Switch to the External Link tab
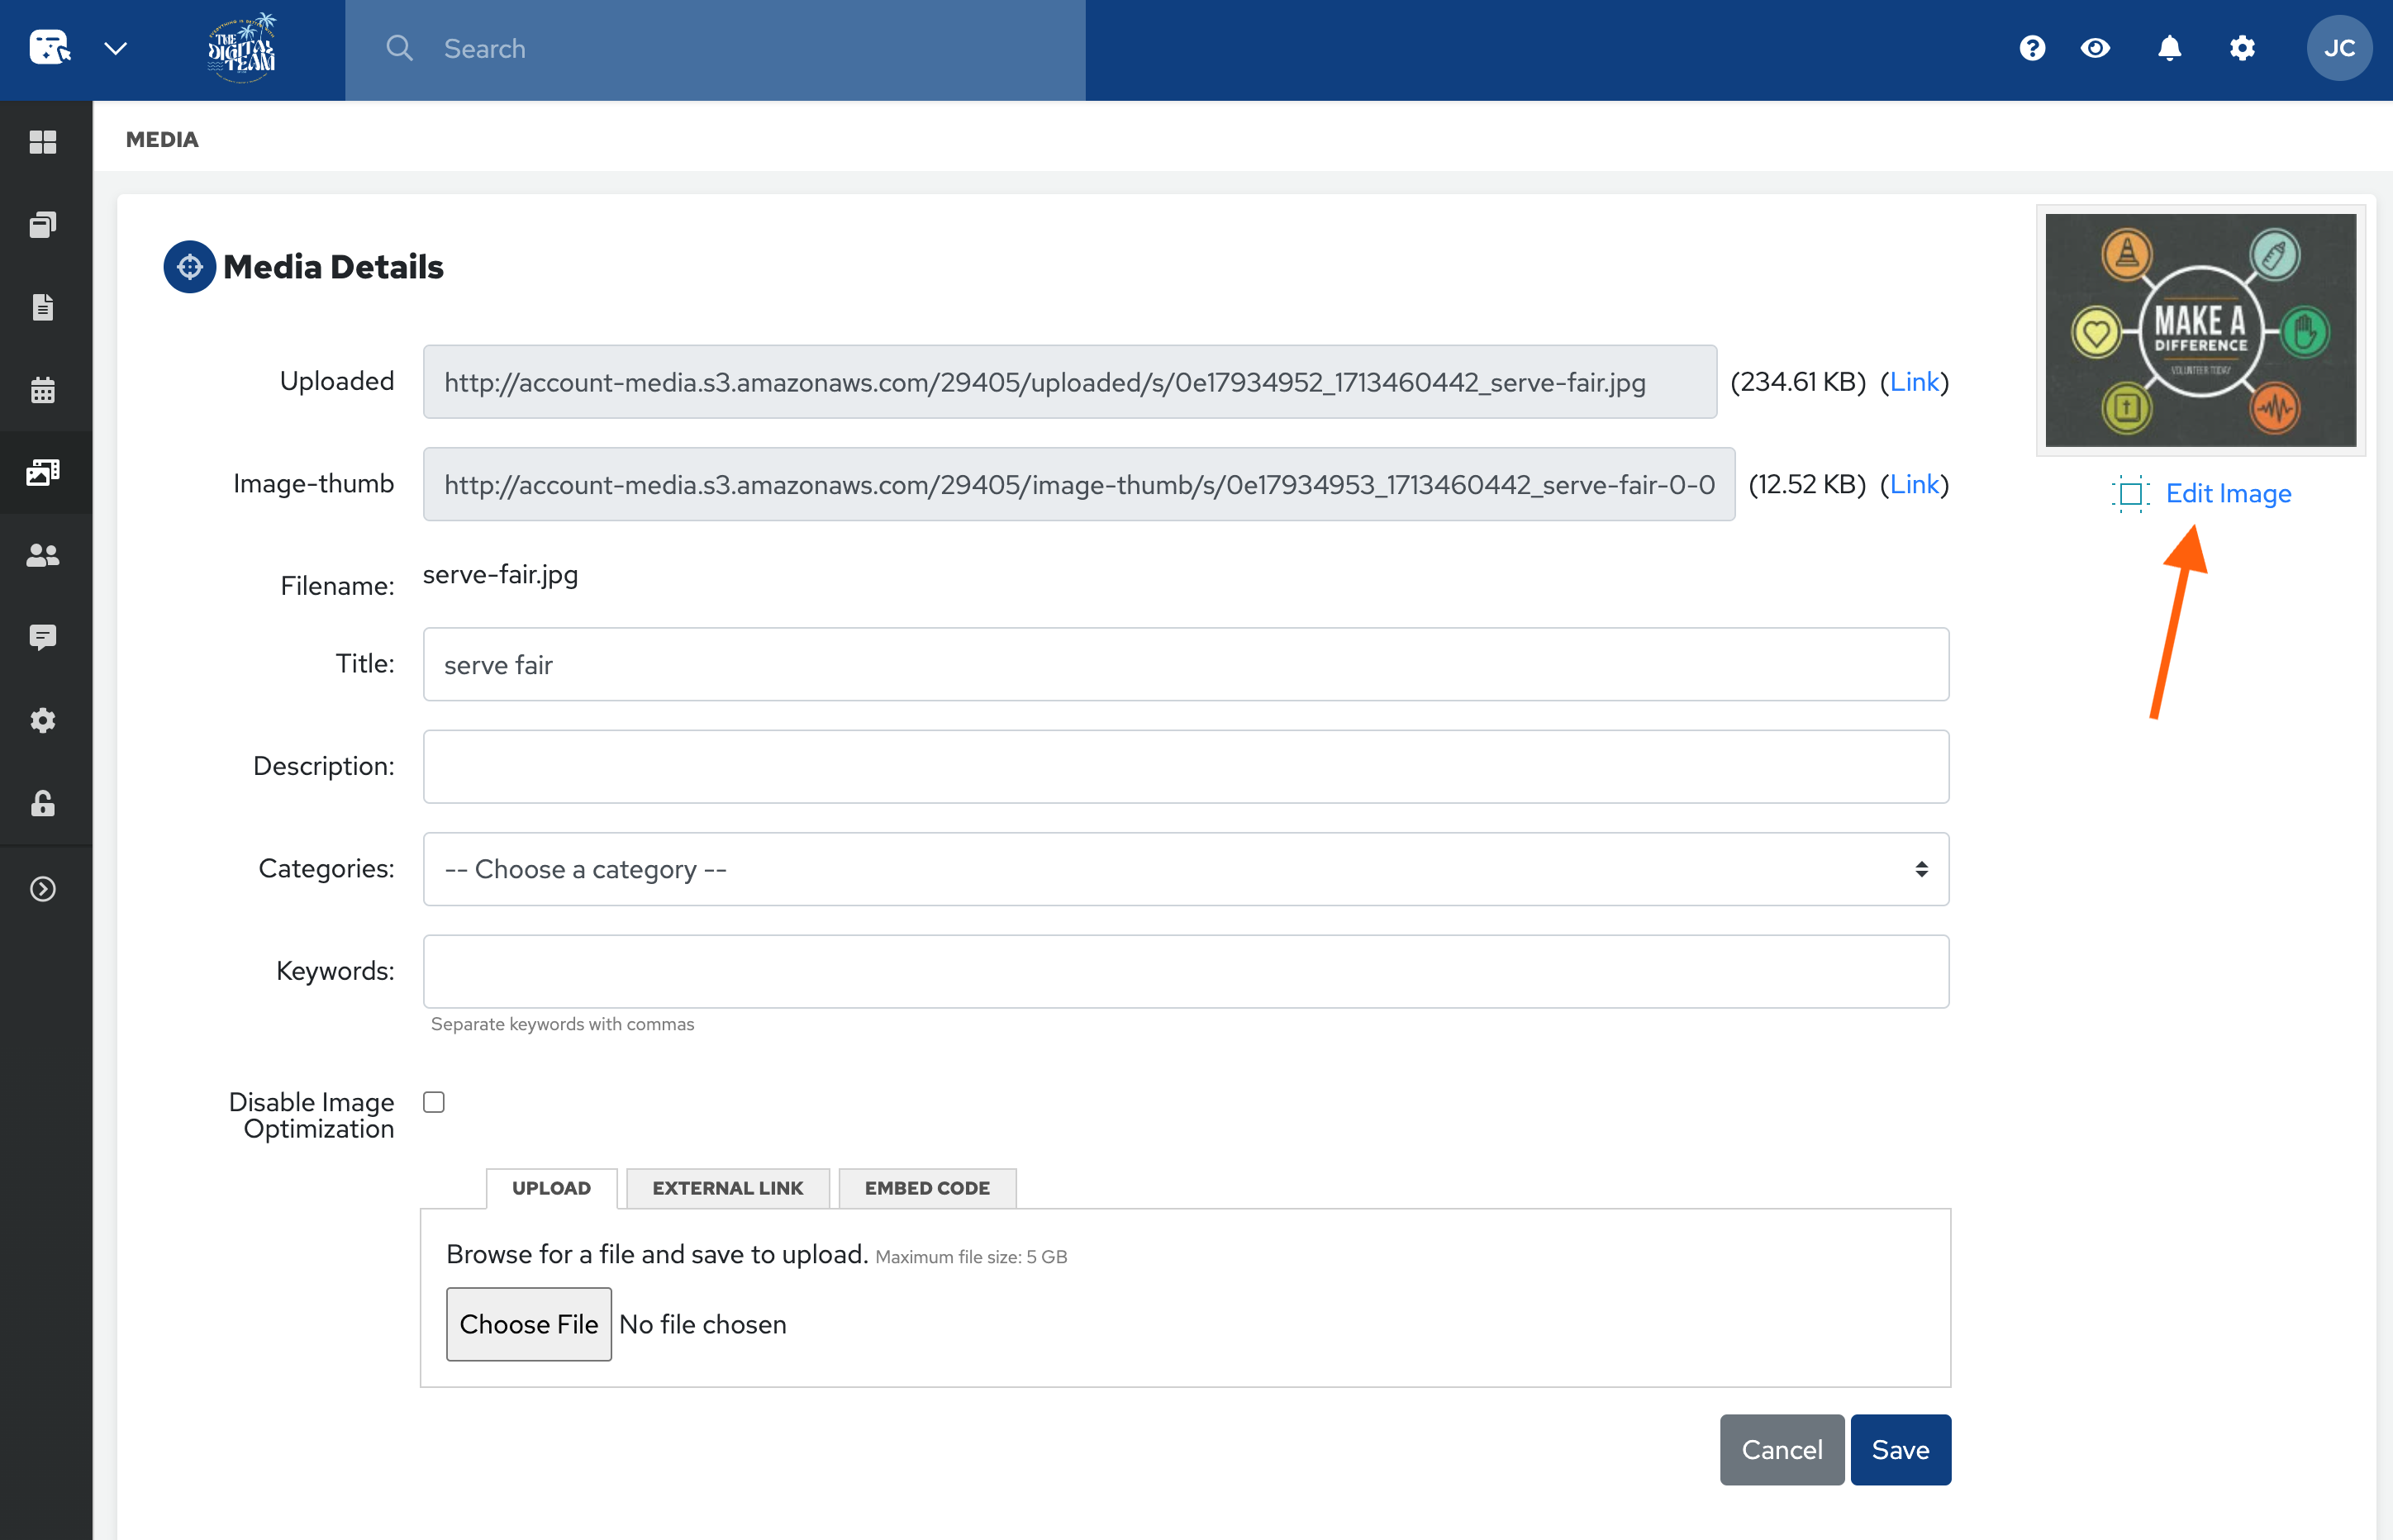The height and width of the screenshot is (1540, 2393). 727,1188
